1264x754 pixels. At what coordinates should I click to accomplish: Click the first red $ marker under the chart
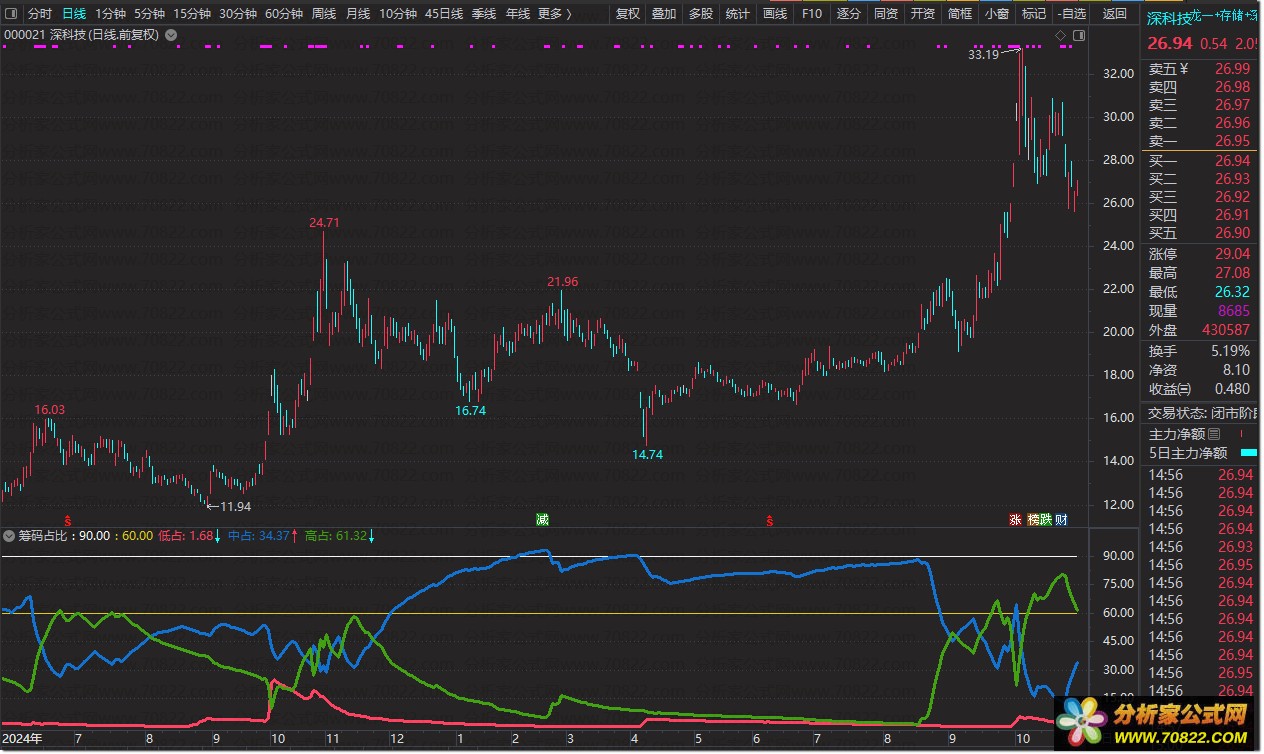(68, 520)
